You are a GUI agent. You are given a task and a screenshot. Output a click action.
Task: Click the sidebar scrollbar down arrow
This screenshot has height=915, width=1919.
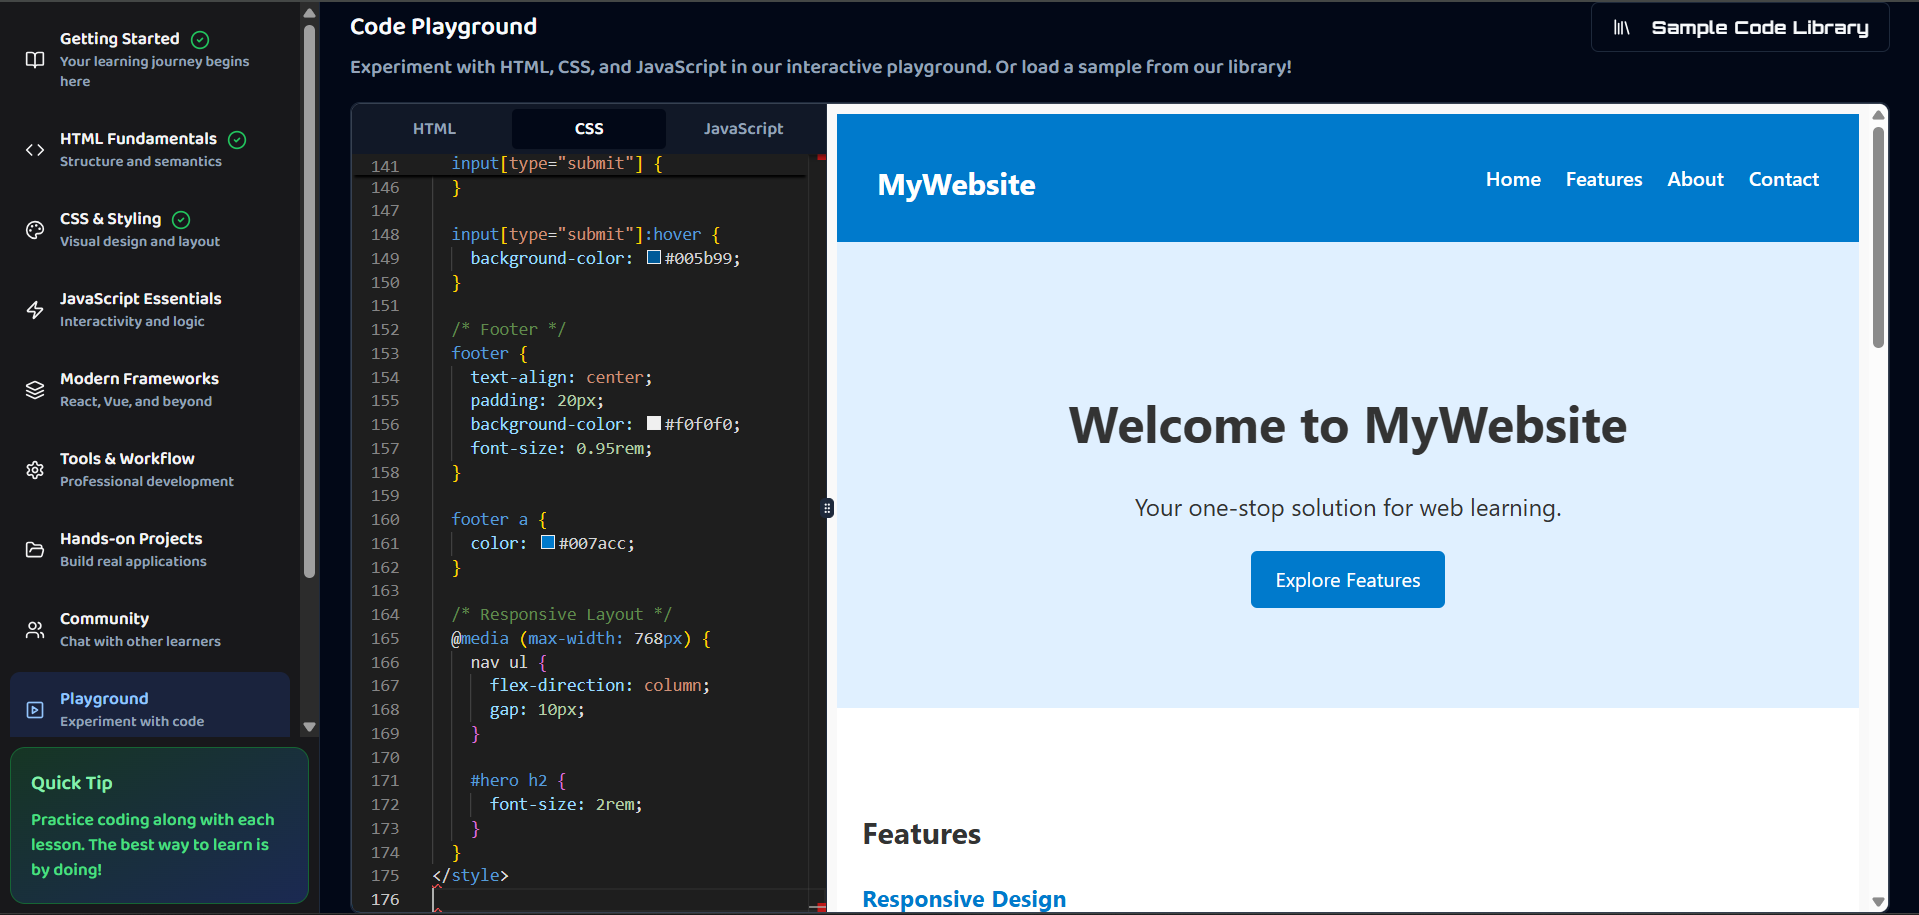[309, 728]
